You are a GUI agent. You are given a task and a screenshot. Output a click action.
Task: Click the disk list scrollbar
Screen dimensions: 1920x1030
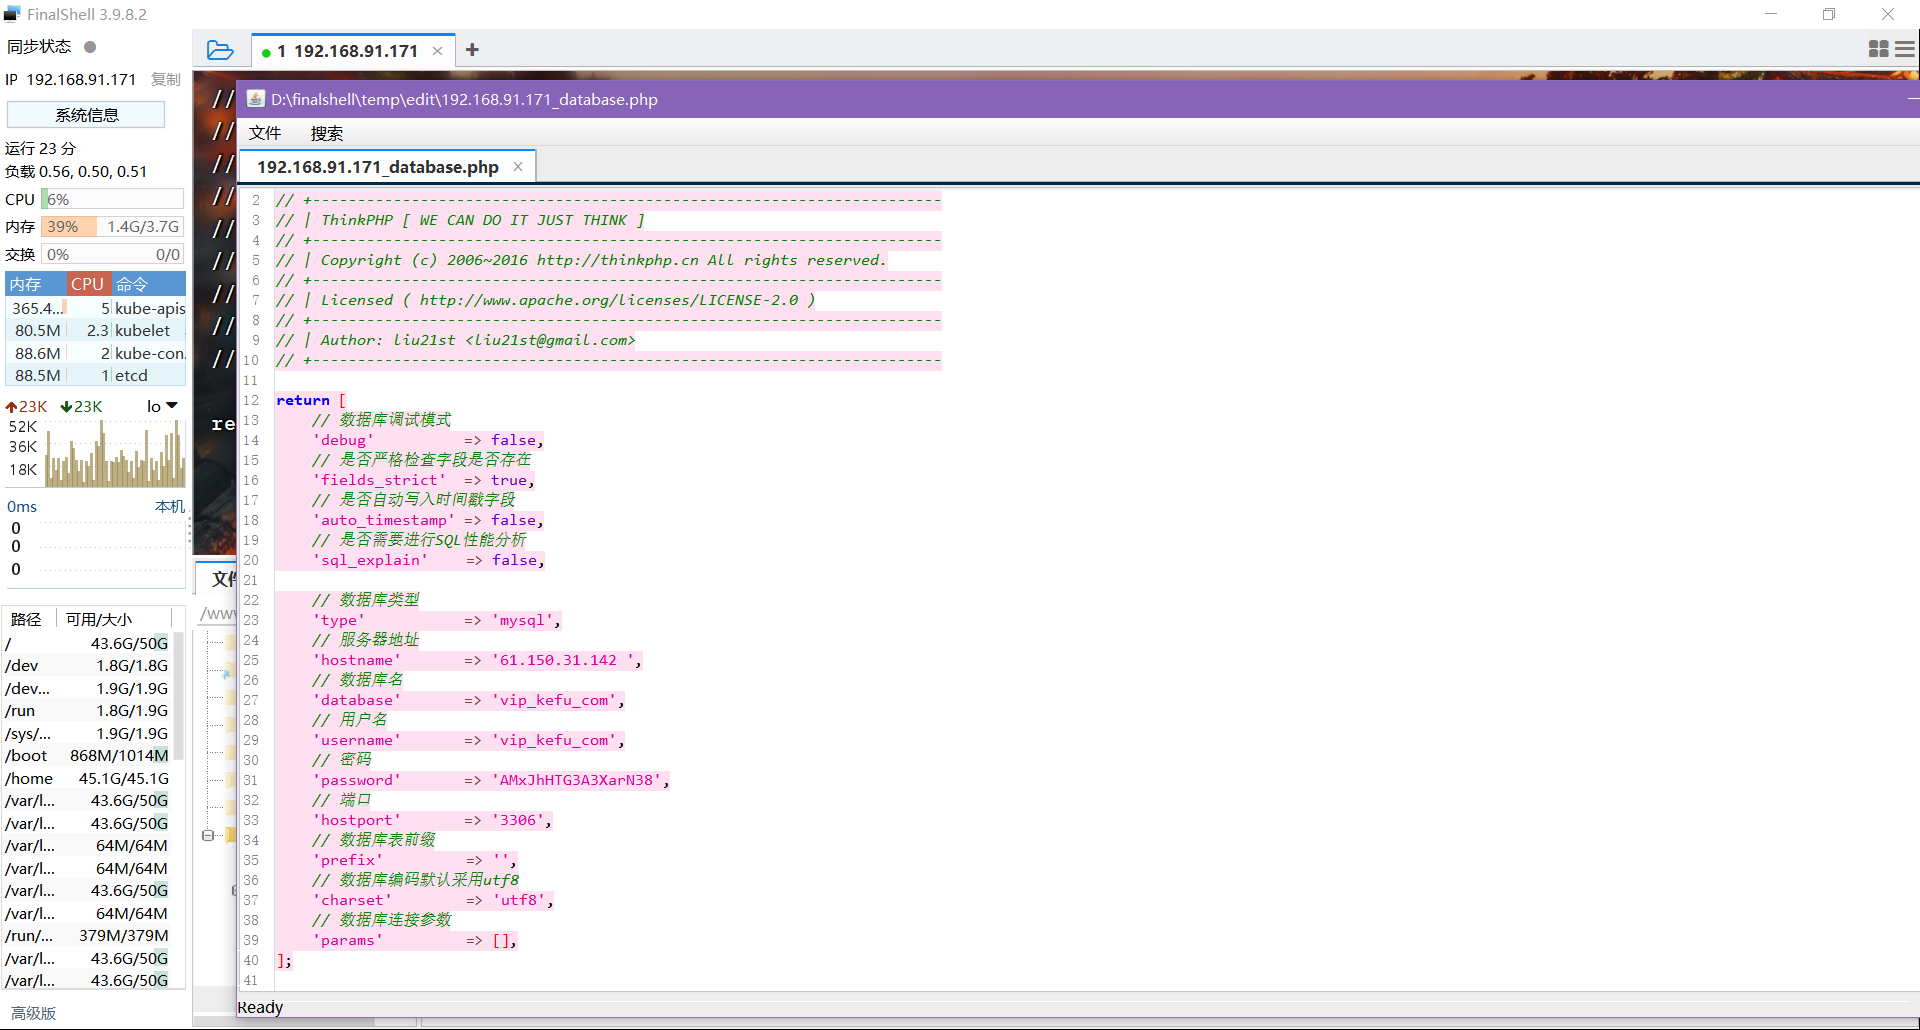[x=179, y=695]
